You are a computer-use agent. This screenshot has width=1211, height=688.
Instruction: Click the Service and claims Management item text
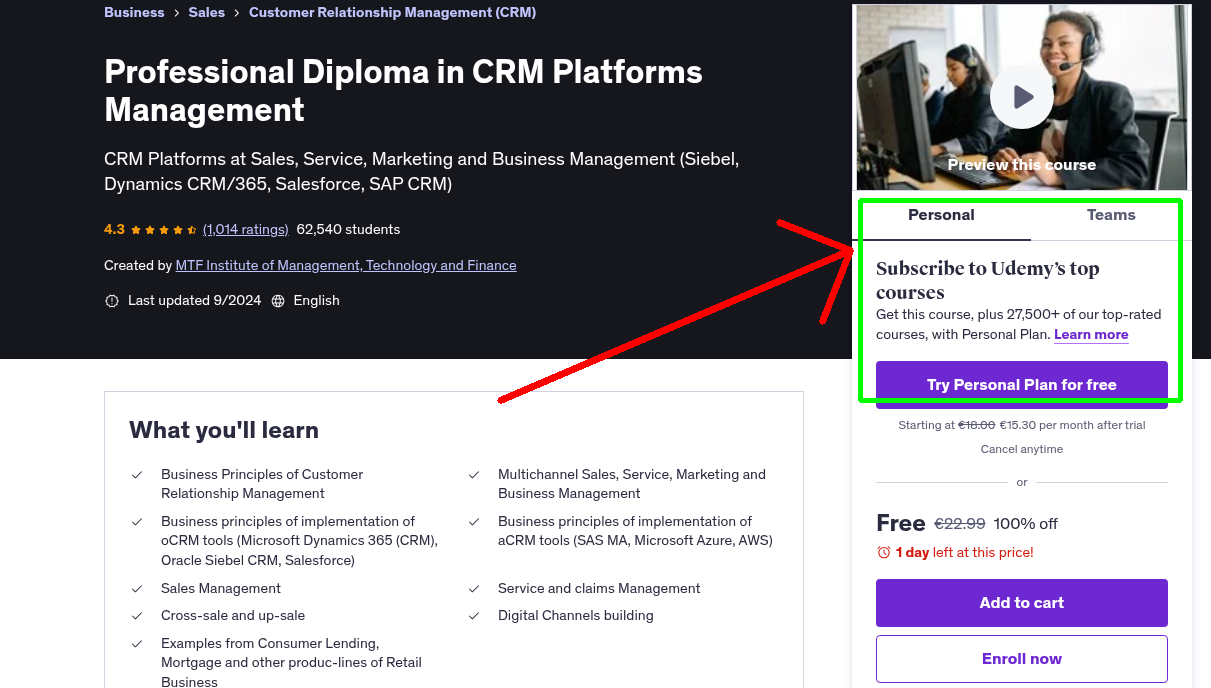599,588
